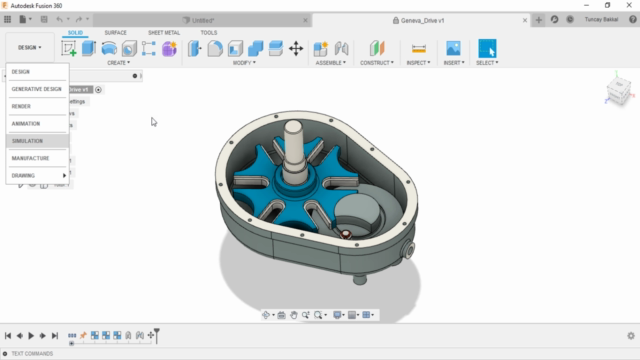This screenshot has height=360, width=640.
Task: Switch to the Sheet Metal tab
Action: pyautogui.click(x=164, y=33)
